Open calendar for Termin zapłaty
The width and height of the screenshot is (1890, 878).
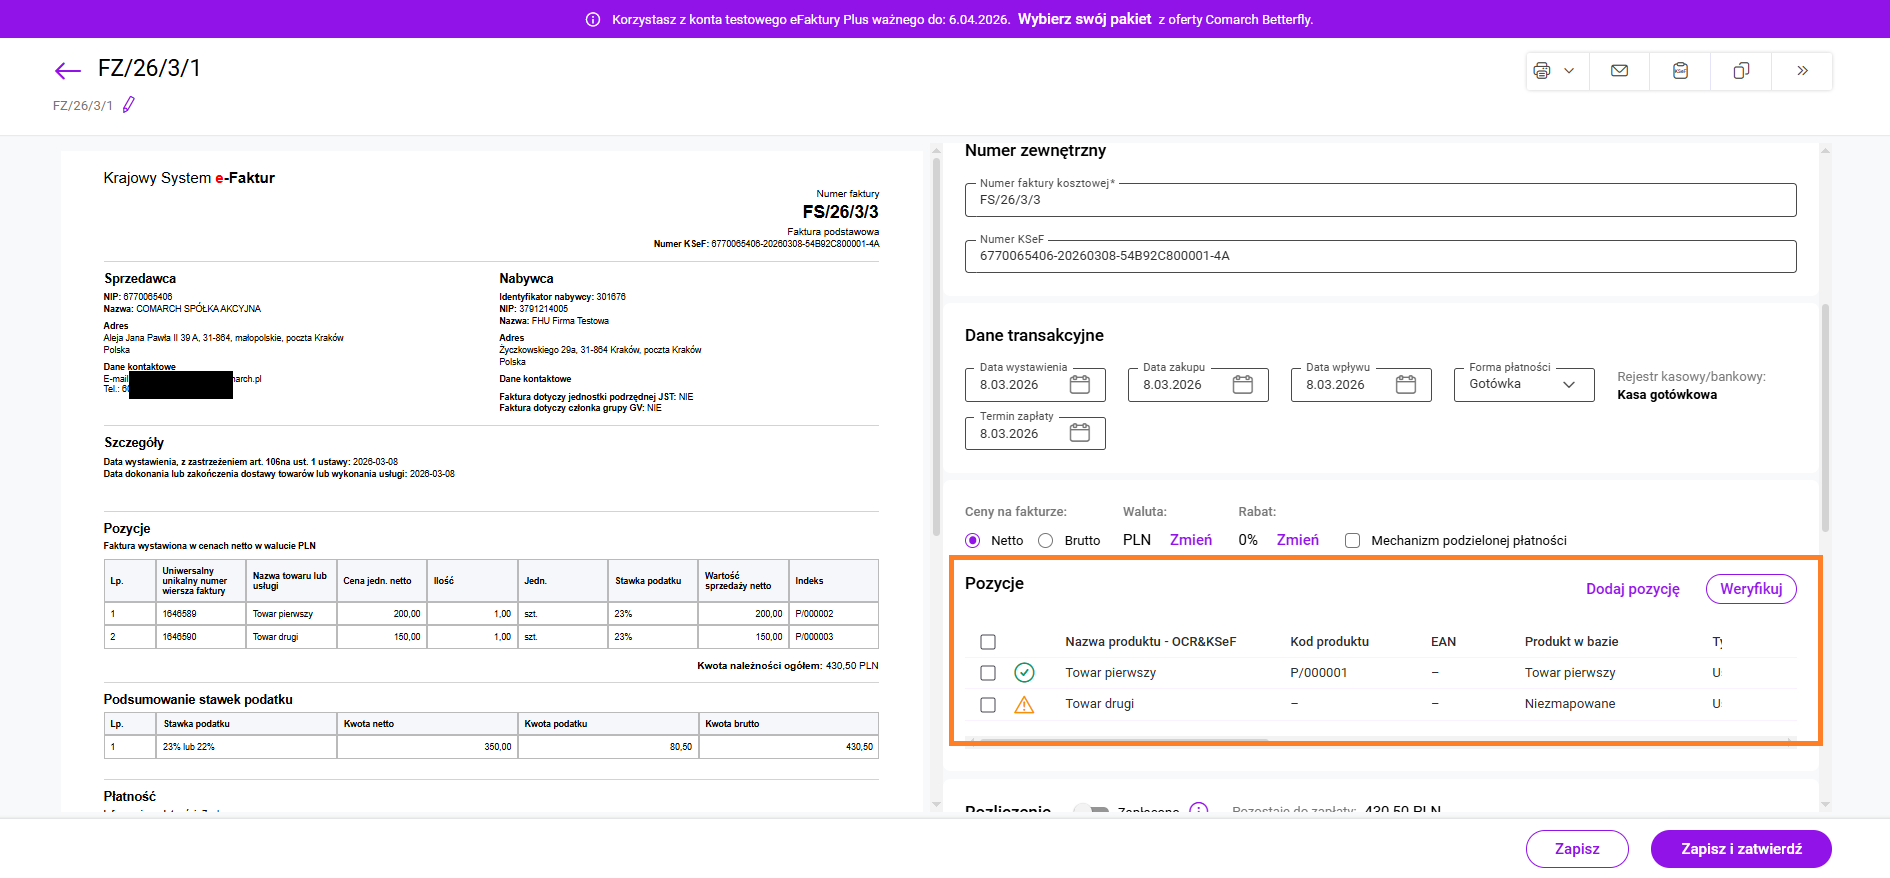[x=1080, y=433]
